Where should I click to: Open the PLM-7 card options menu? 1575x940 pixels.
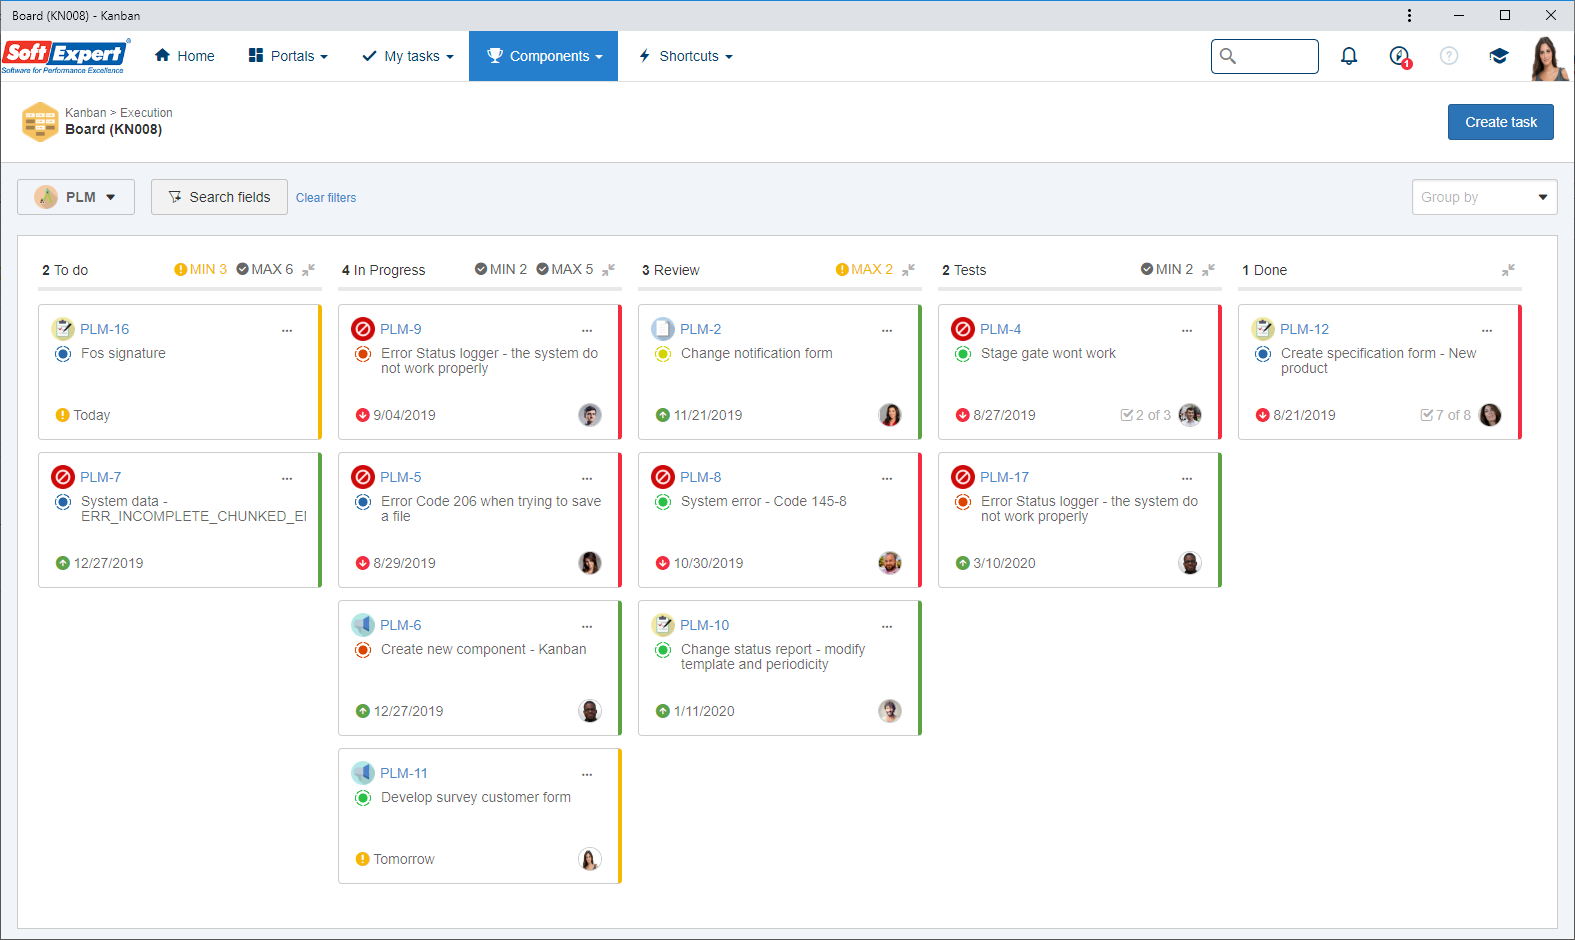click(287, 478)
